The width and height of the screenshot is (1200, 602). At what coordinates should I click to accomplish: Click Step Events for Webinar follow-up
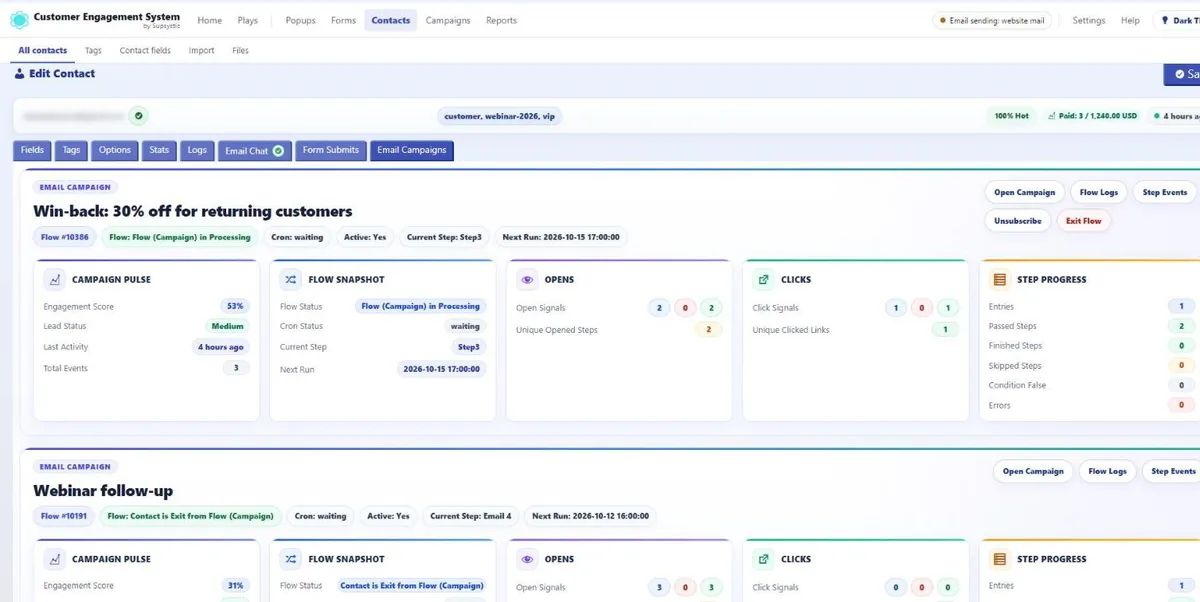[1173, 471]
